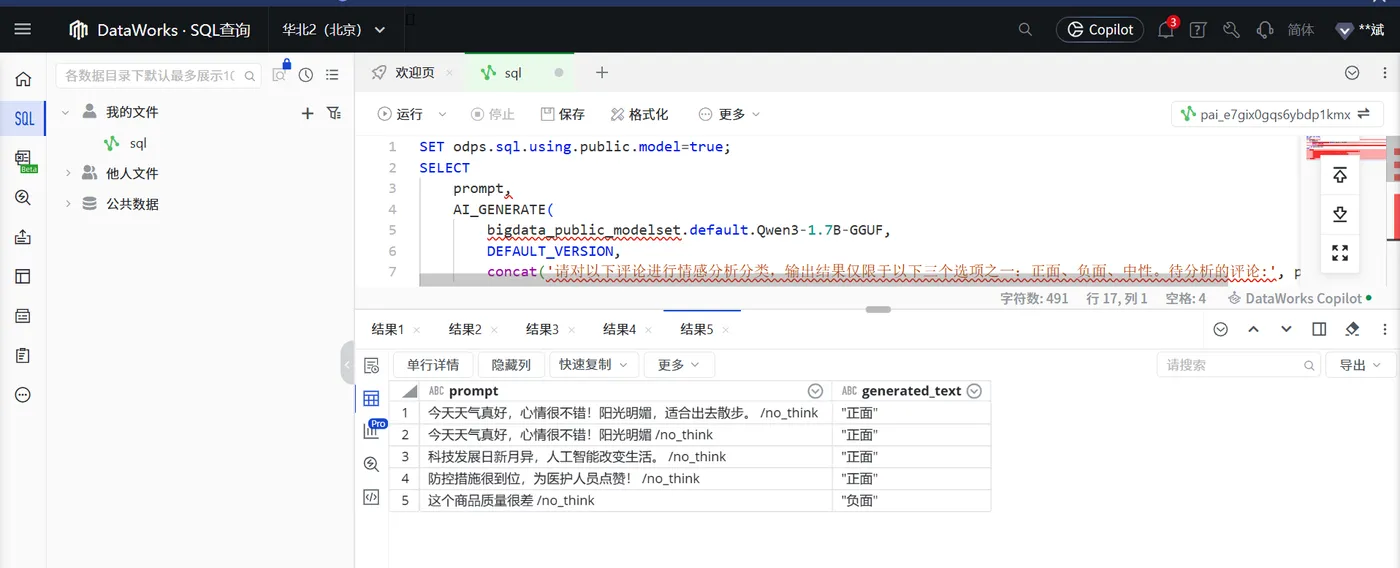Toggle split layout icon in results
This screenshot has width=1400, height=568.
point(1319,329)
